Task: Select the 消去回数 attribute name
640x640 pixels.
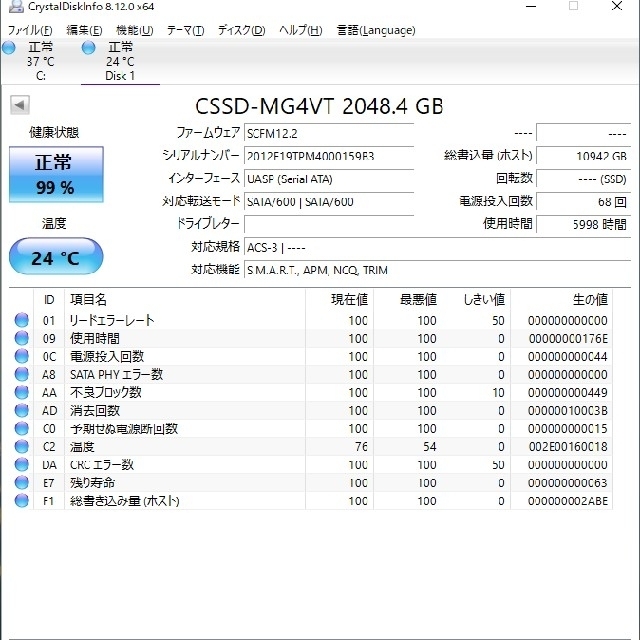Action: 95,410
